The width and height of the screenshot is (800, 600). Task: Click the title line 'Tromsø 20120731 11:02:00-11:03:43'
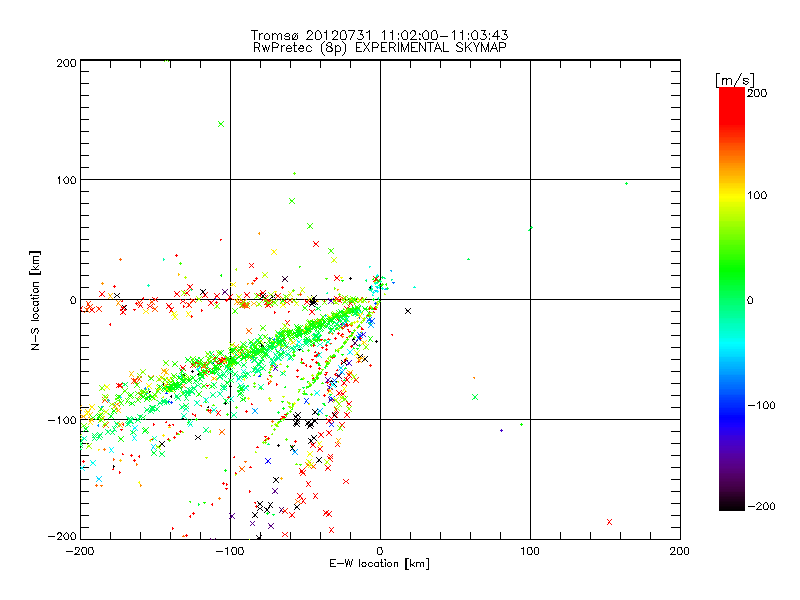379,35
